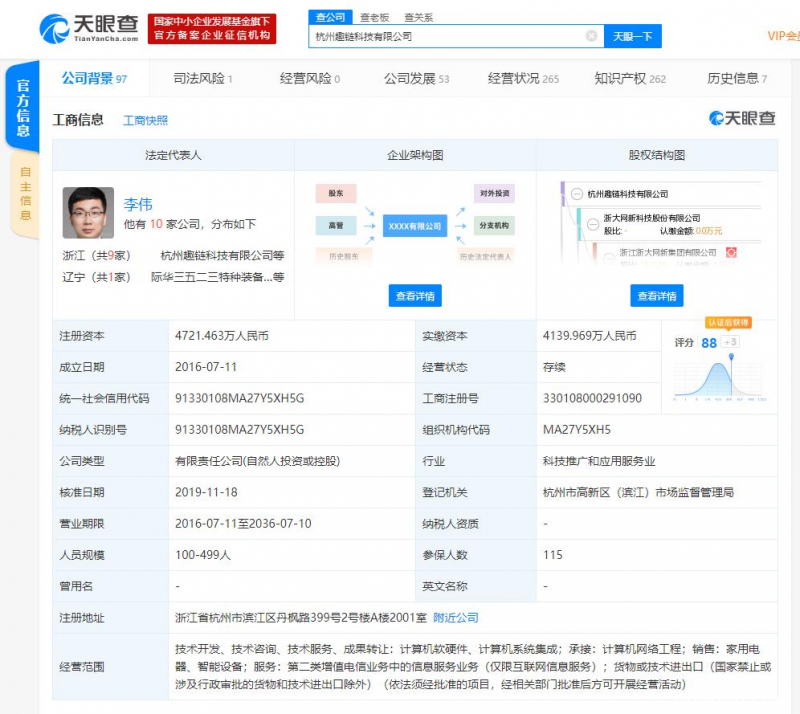Select the 自主信息 side tab
This screenshot has height=714, width=800.
pos(26,194)
